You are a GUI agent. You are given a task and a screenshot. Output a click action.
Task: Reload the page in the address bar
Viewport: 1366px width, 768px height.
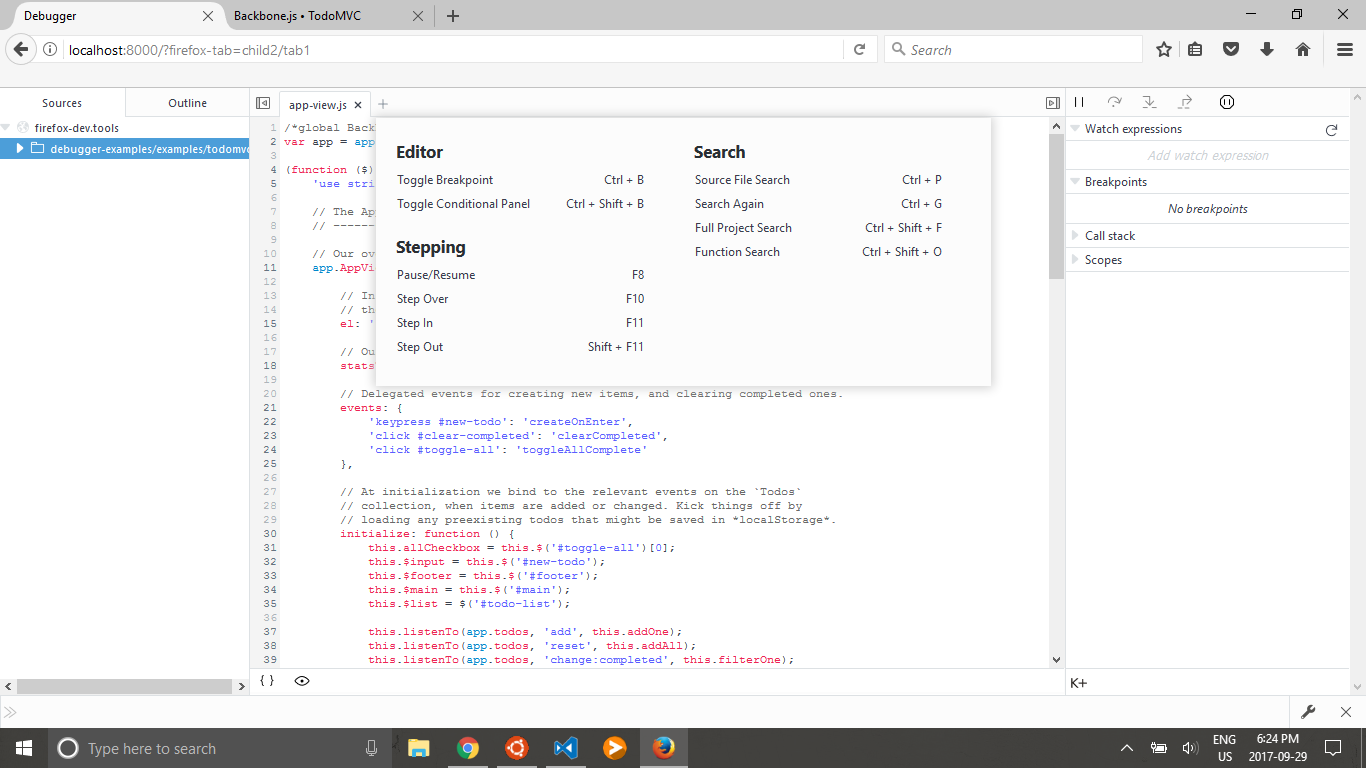859,49
